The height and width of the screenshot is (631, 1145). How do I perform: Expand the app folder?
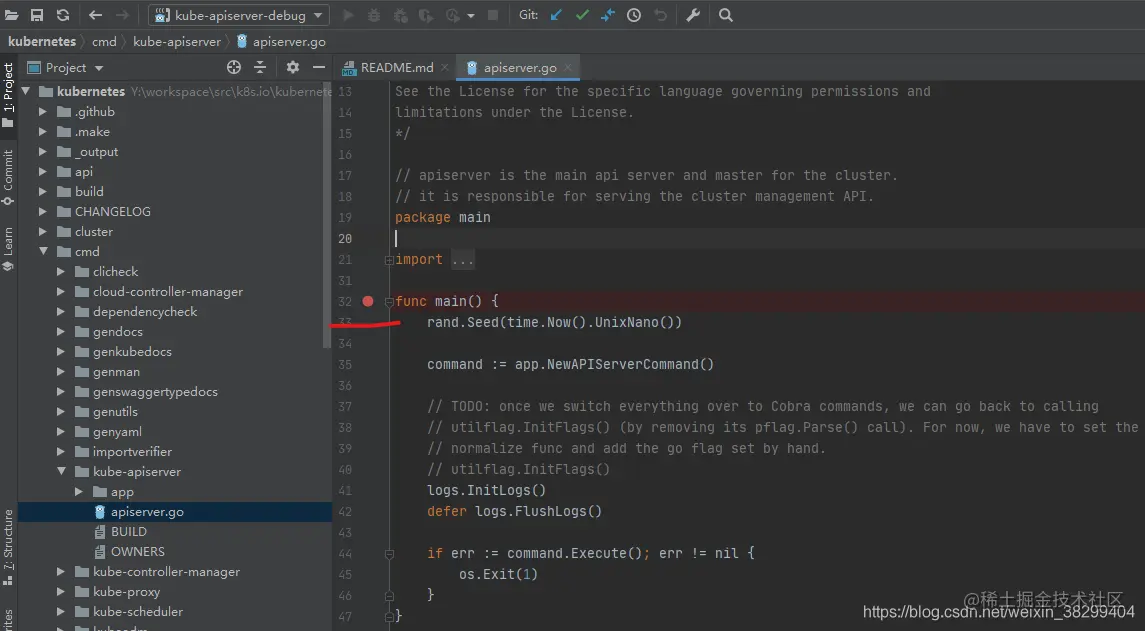point(79,492)
